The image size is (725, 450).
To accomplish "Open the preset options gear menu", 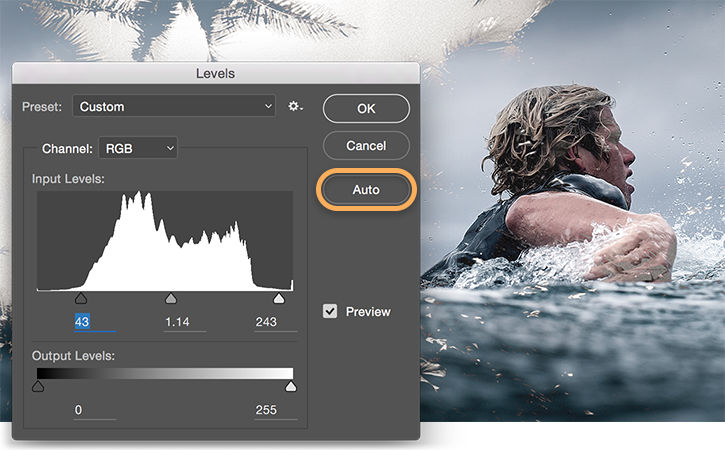I will point(295,106).
